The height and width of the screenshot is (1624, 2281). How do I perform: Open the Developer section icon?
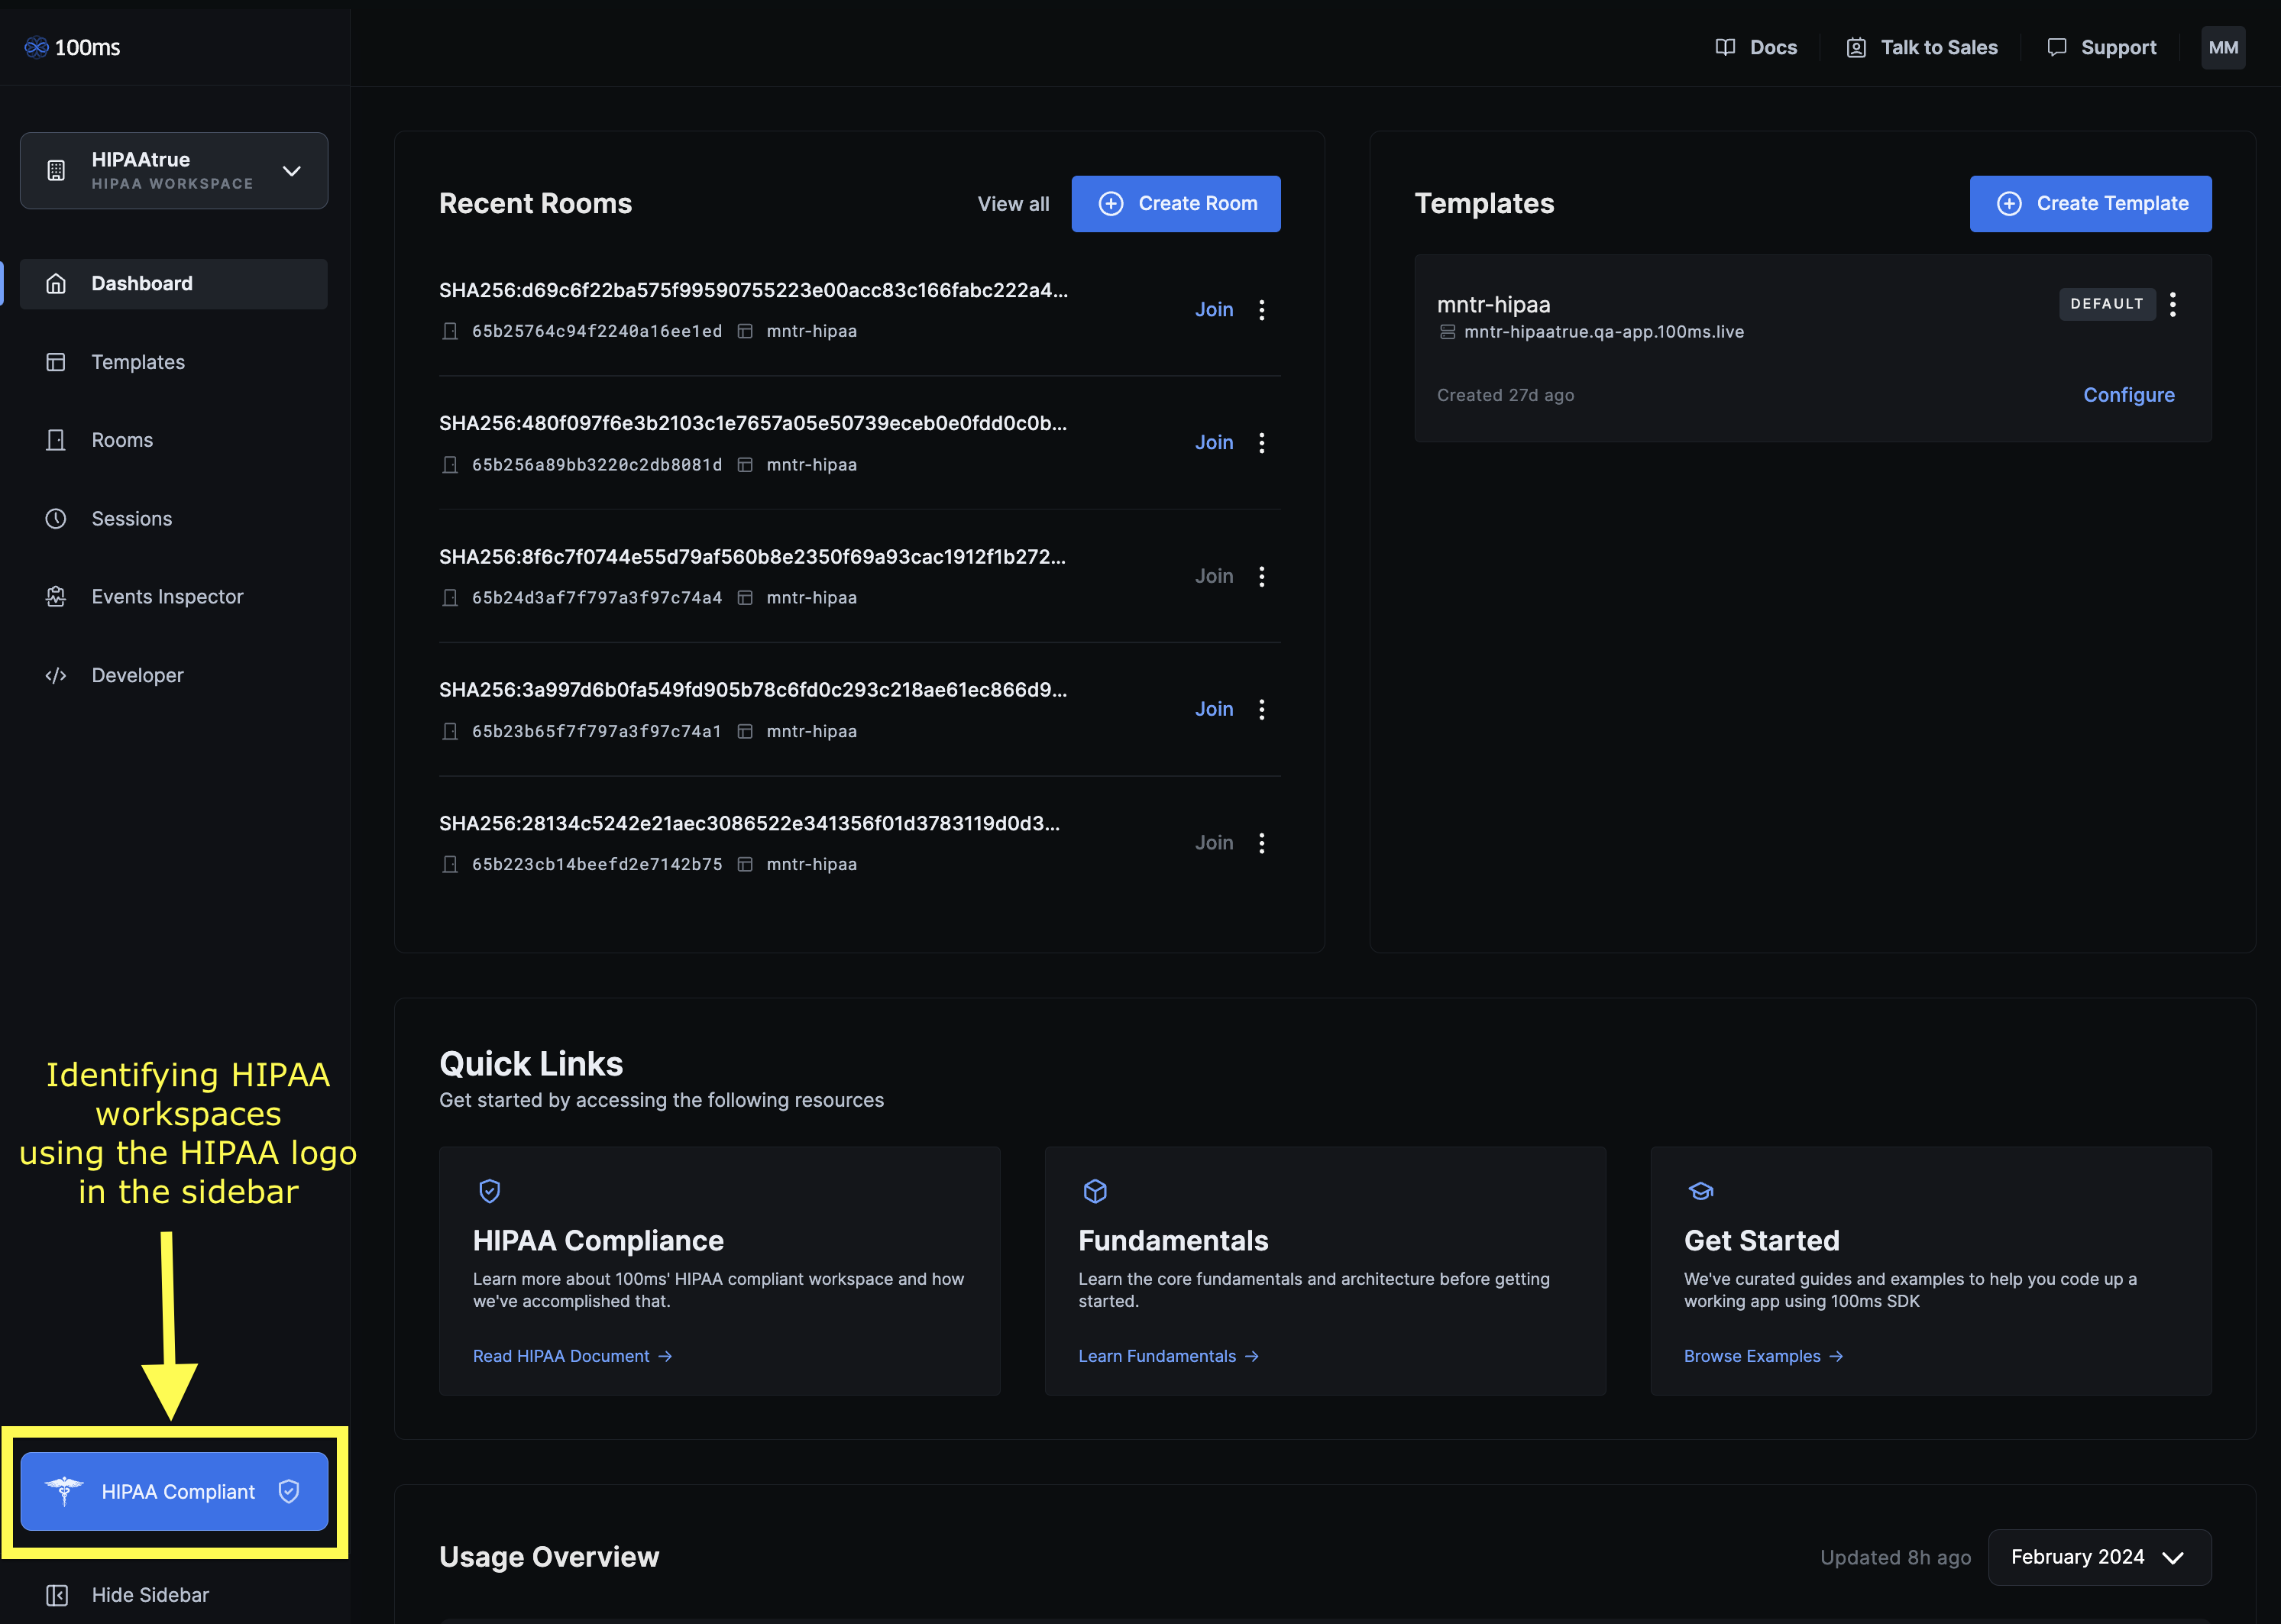(x=56, y=675)
